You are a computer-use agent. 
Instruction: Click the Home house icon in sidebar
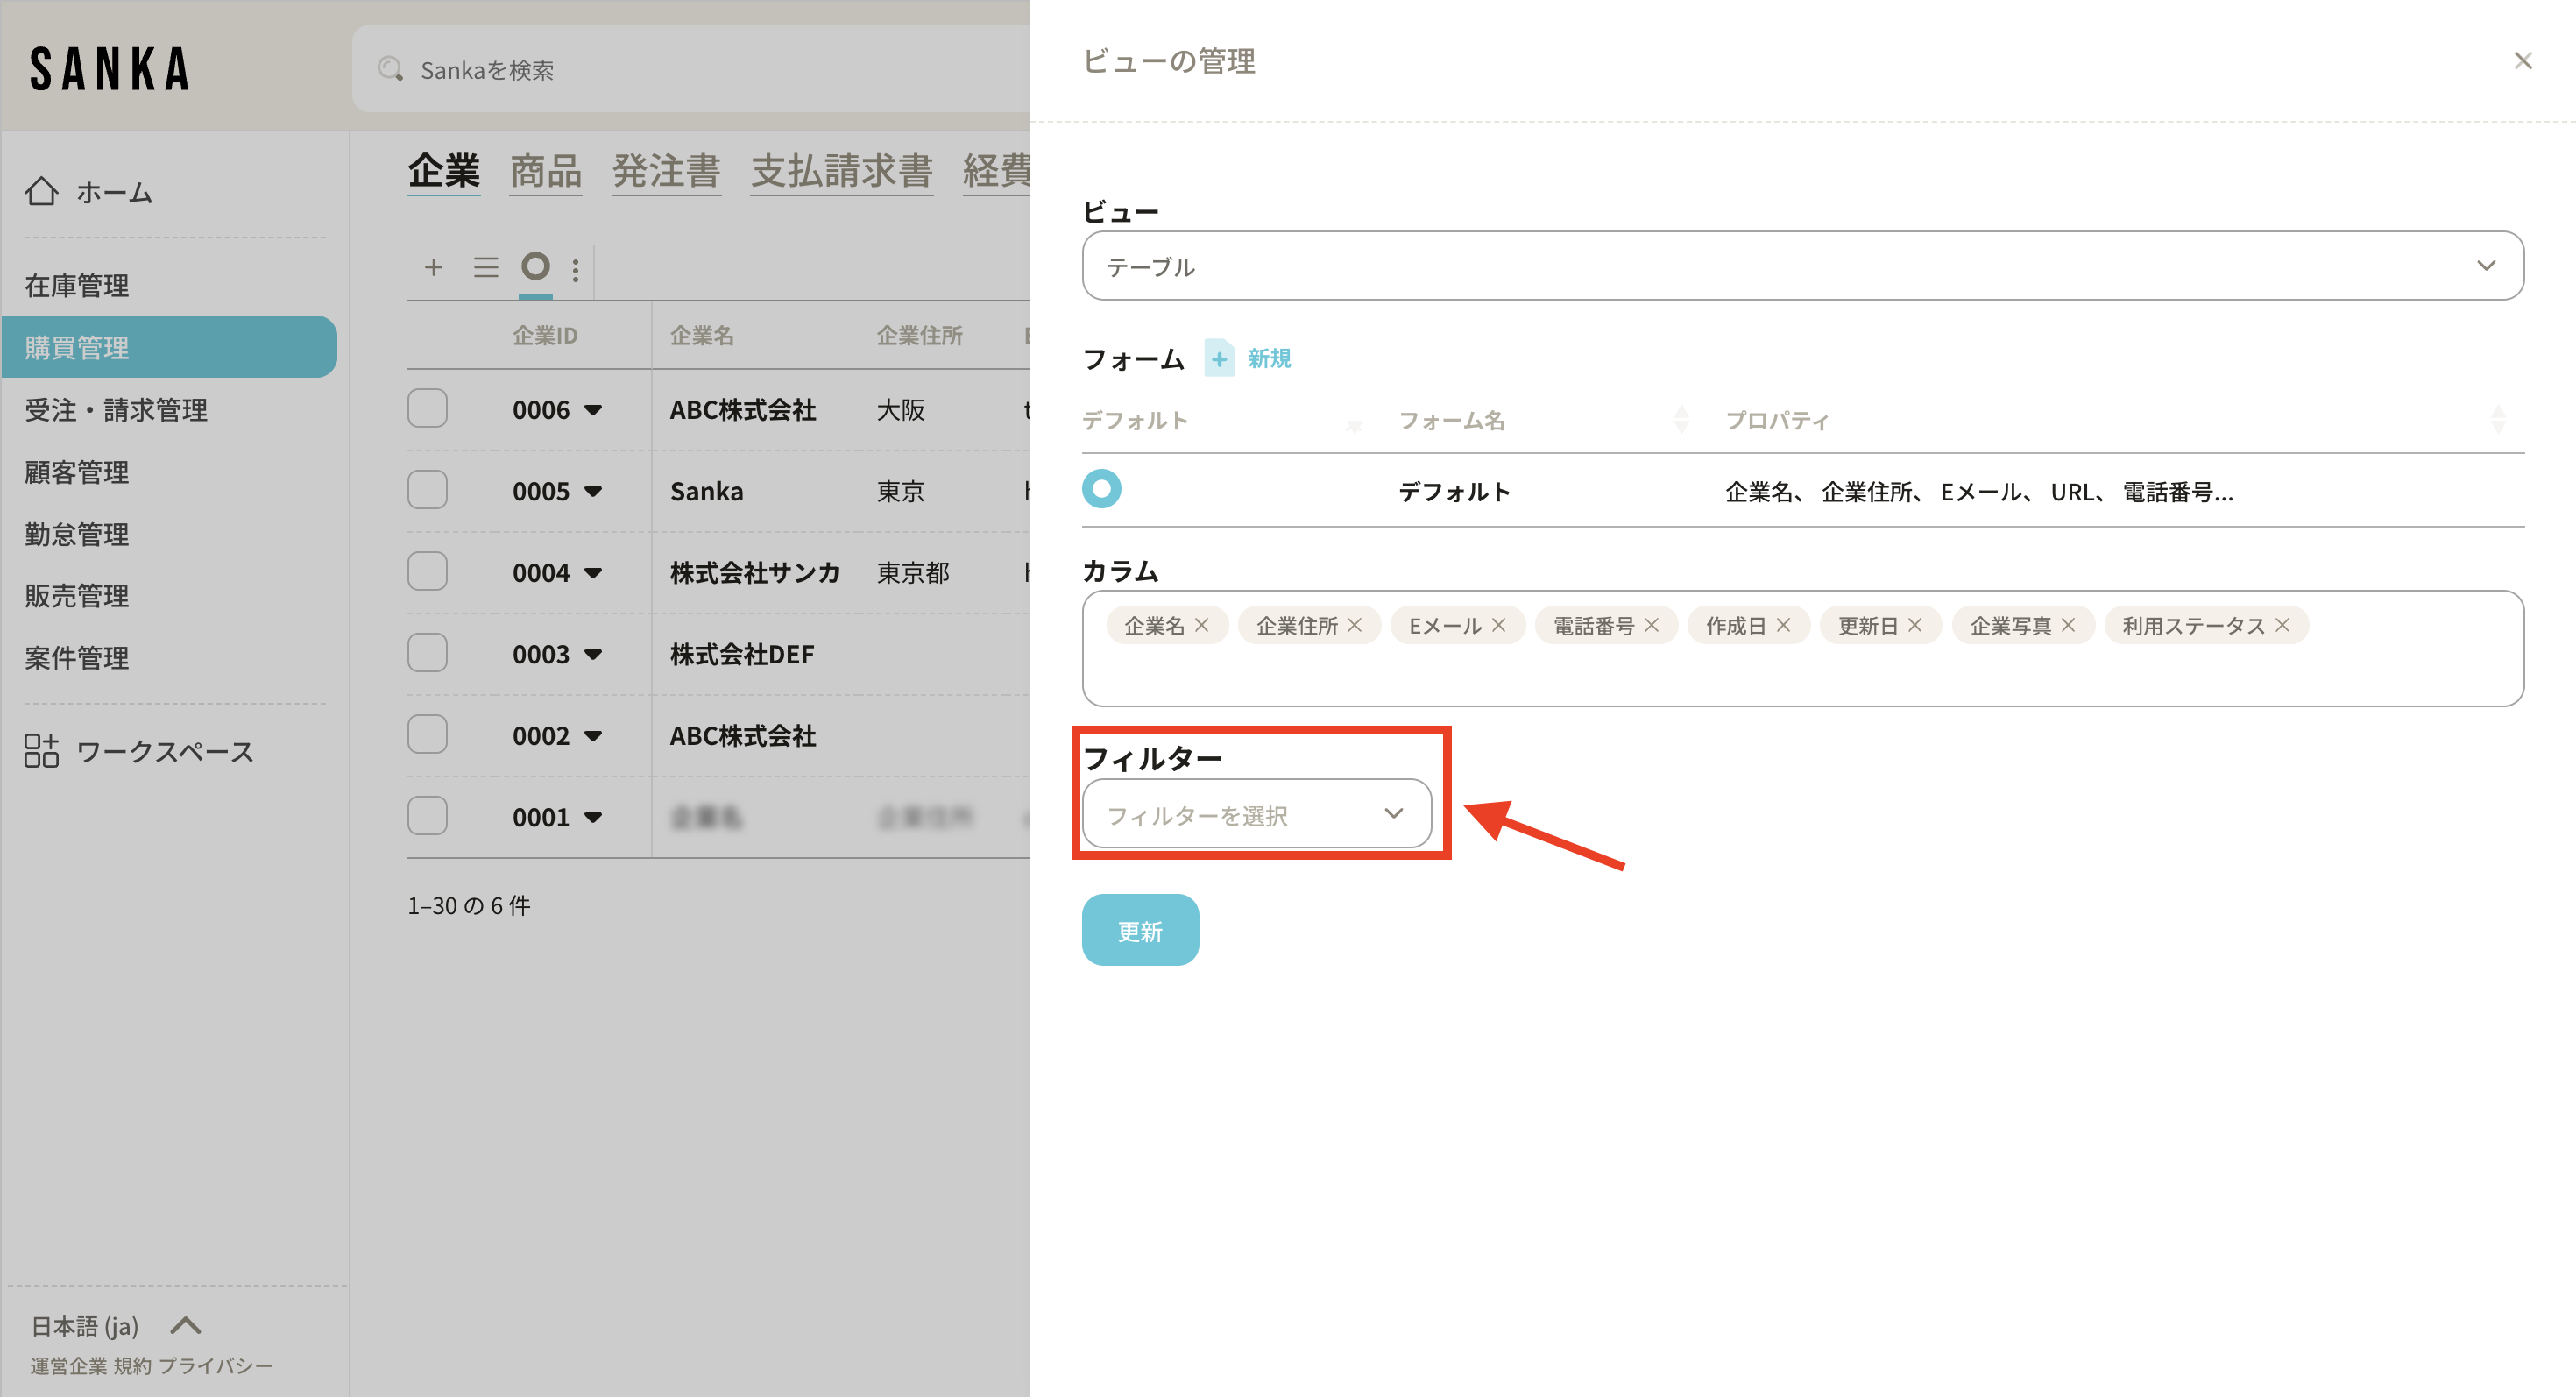point(41,191)
